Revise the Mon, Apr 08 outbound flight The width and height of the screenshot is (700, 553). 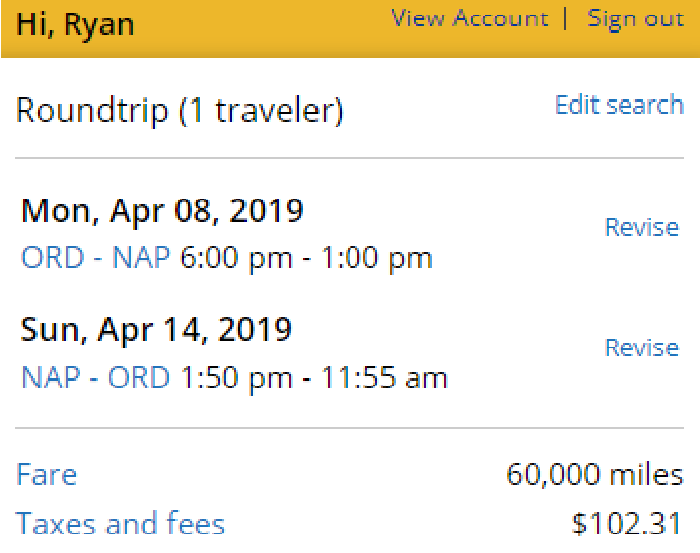tap(641, 228)
